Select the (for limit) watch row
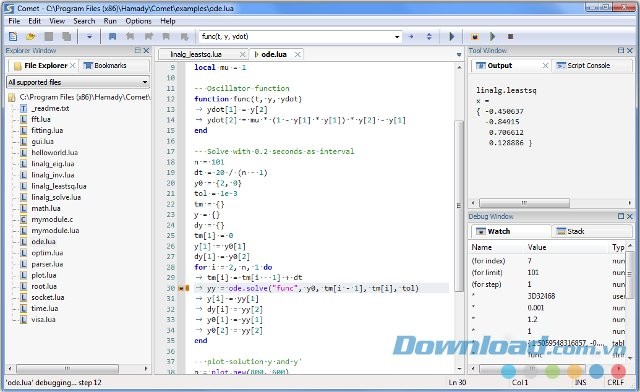The height and width of the screenshot is (392, 640). click(x=547, y=272)
